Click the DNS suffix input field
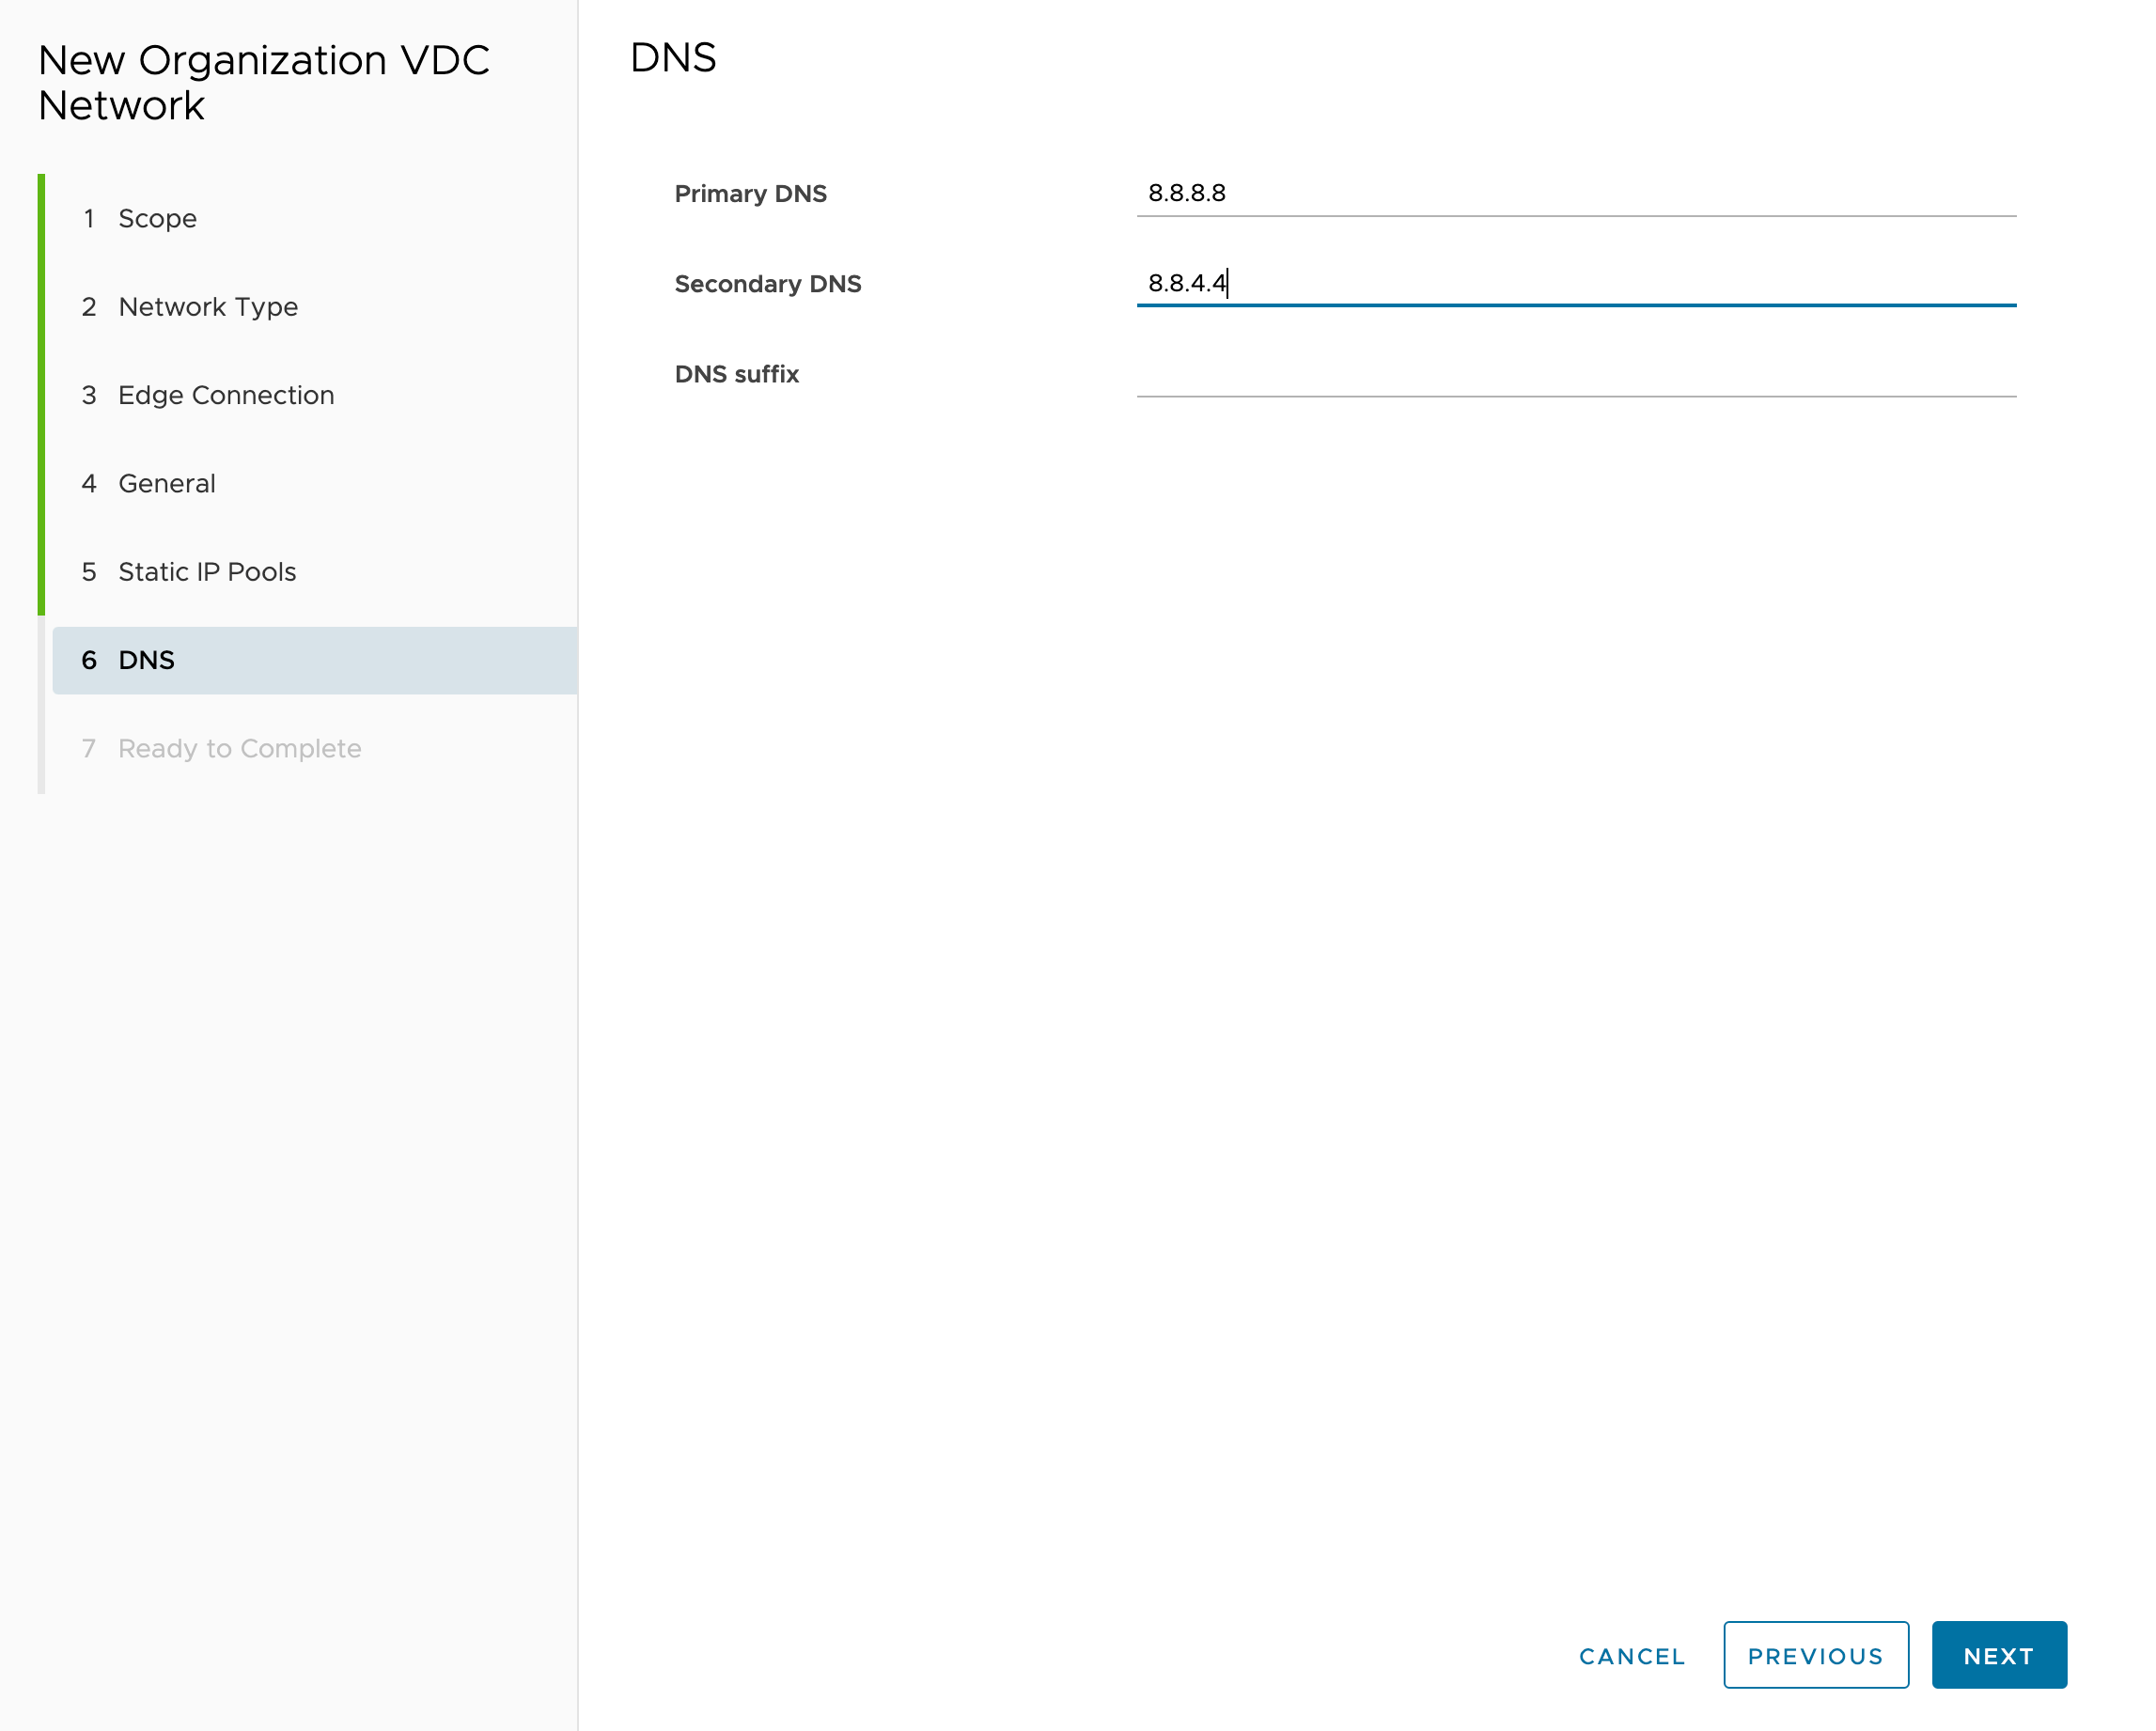 point(1575,373)
